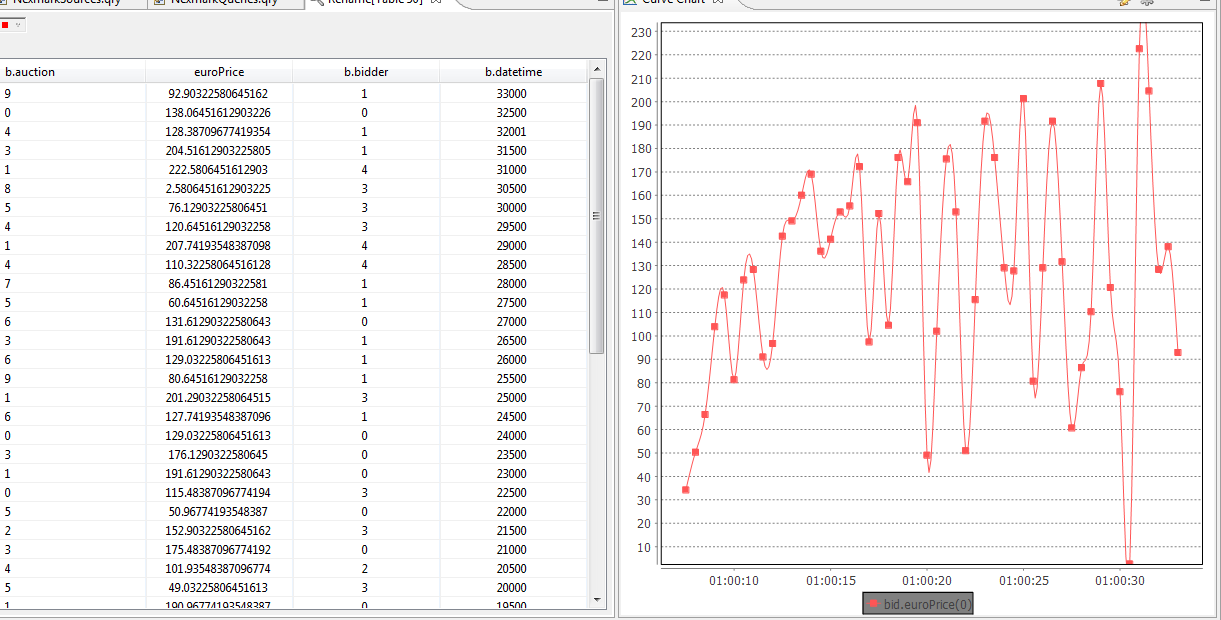Viewport: 1221px width, 620px height.
Task: Click the red legend color marker
Action: 873,604
